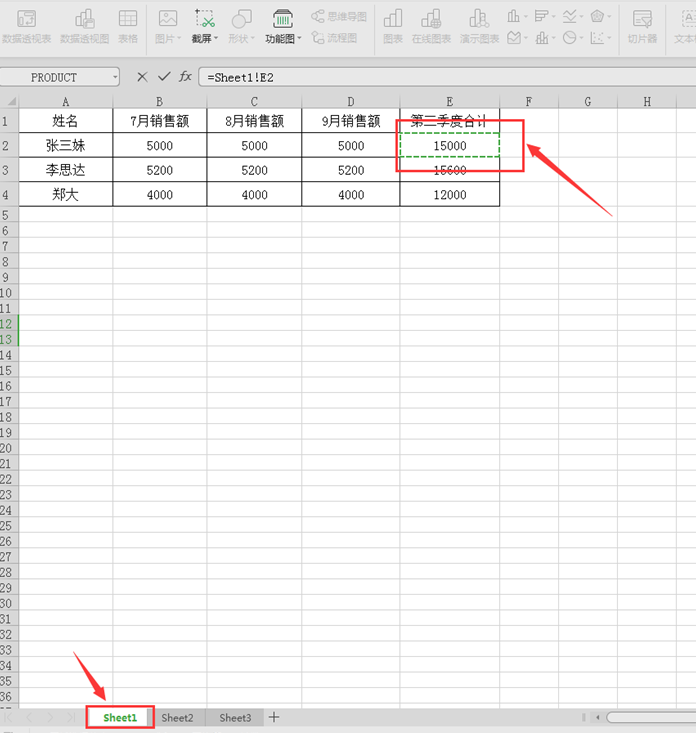The image size is (696, 733).
Task: Confirm formula entry with checkmark icon
Action: click(x=164, y=77)
